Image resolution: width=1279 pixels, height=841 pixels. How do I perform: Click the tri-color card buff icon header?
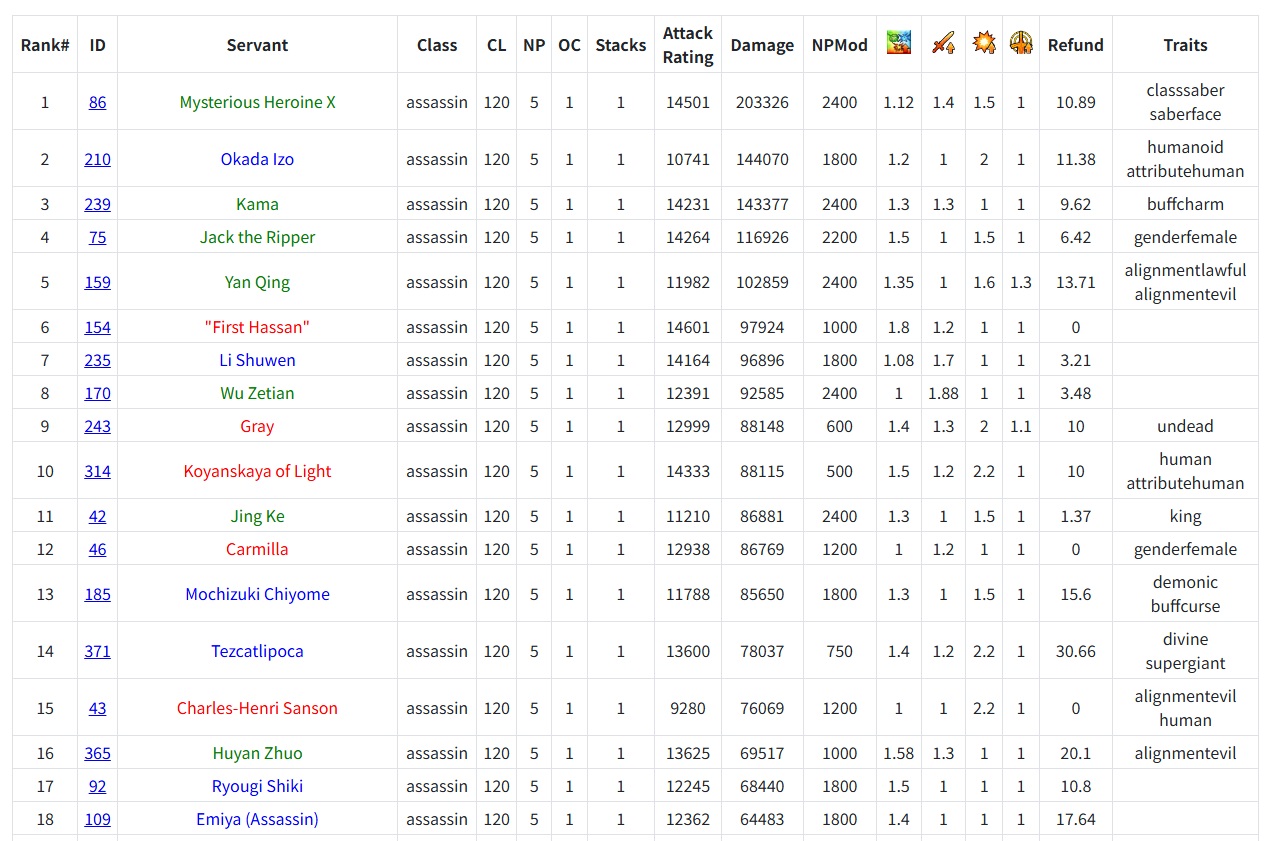point(899,43)
